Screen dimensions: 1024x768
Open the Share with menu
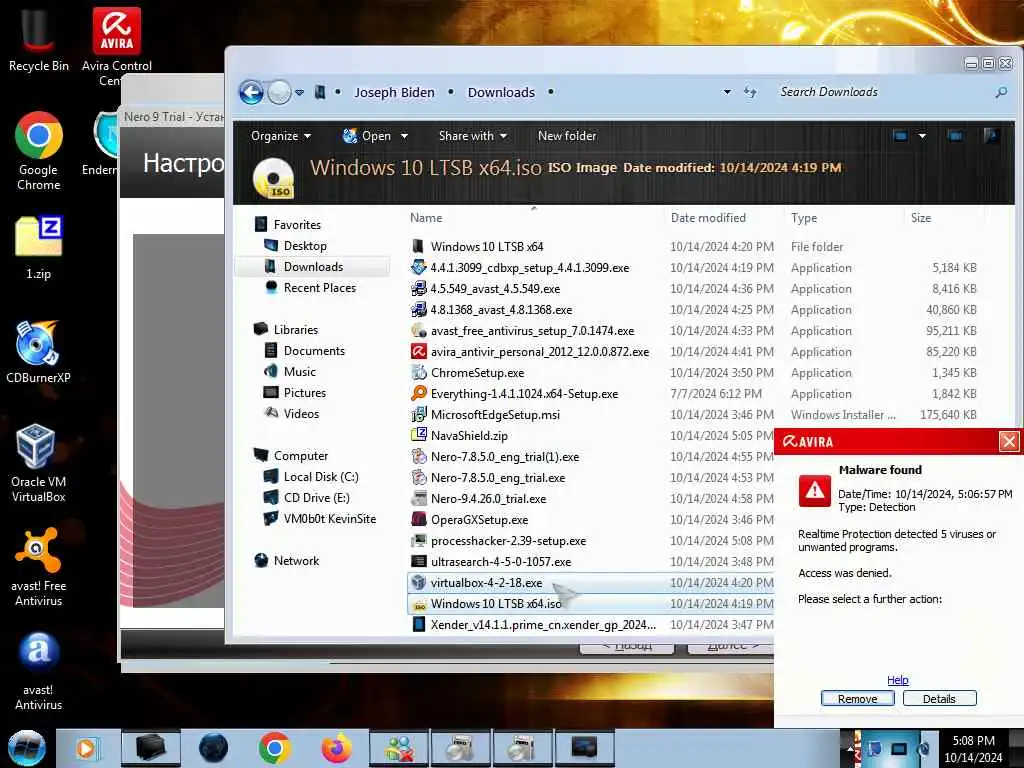point(473,136)
